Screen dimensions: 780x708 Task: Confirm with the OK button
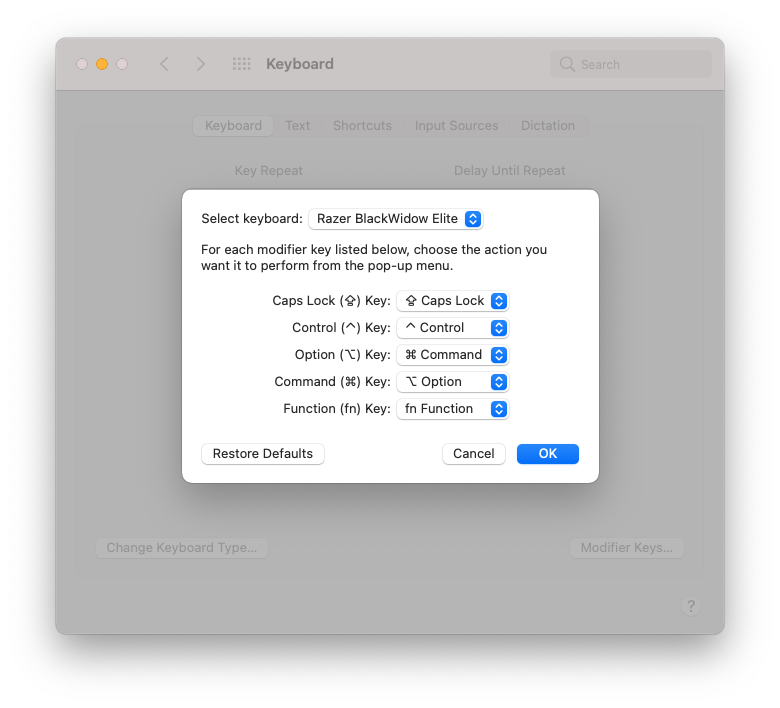pos(548,454)
